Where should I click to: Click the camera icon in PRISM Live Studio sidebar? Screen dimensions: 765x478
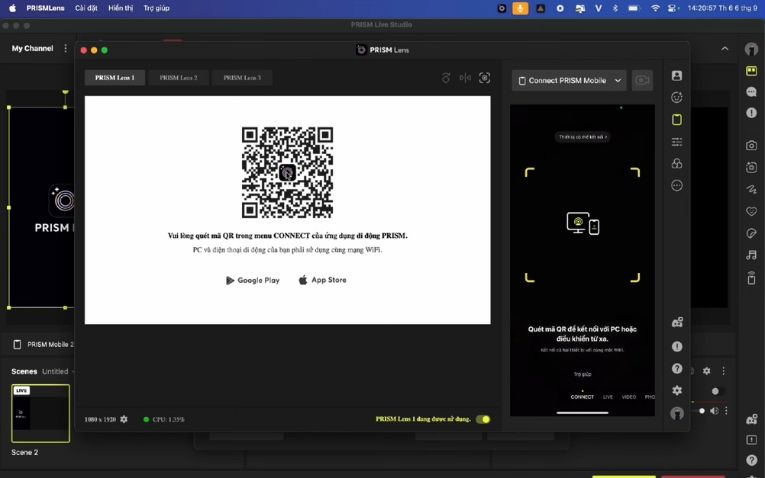(x=751, y=145)
